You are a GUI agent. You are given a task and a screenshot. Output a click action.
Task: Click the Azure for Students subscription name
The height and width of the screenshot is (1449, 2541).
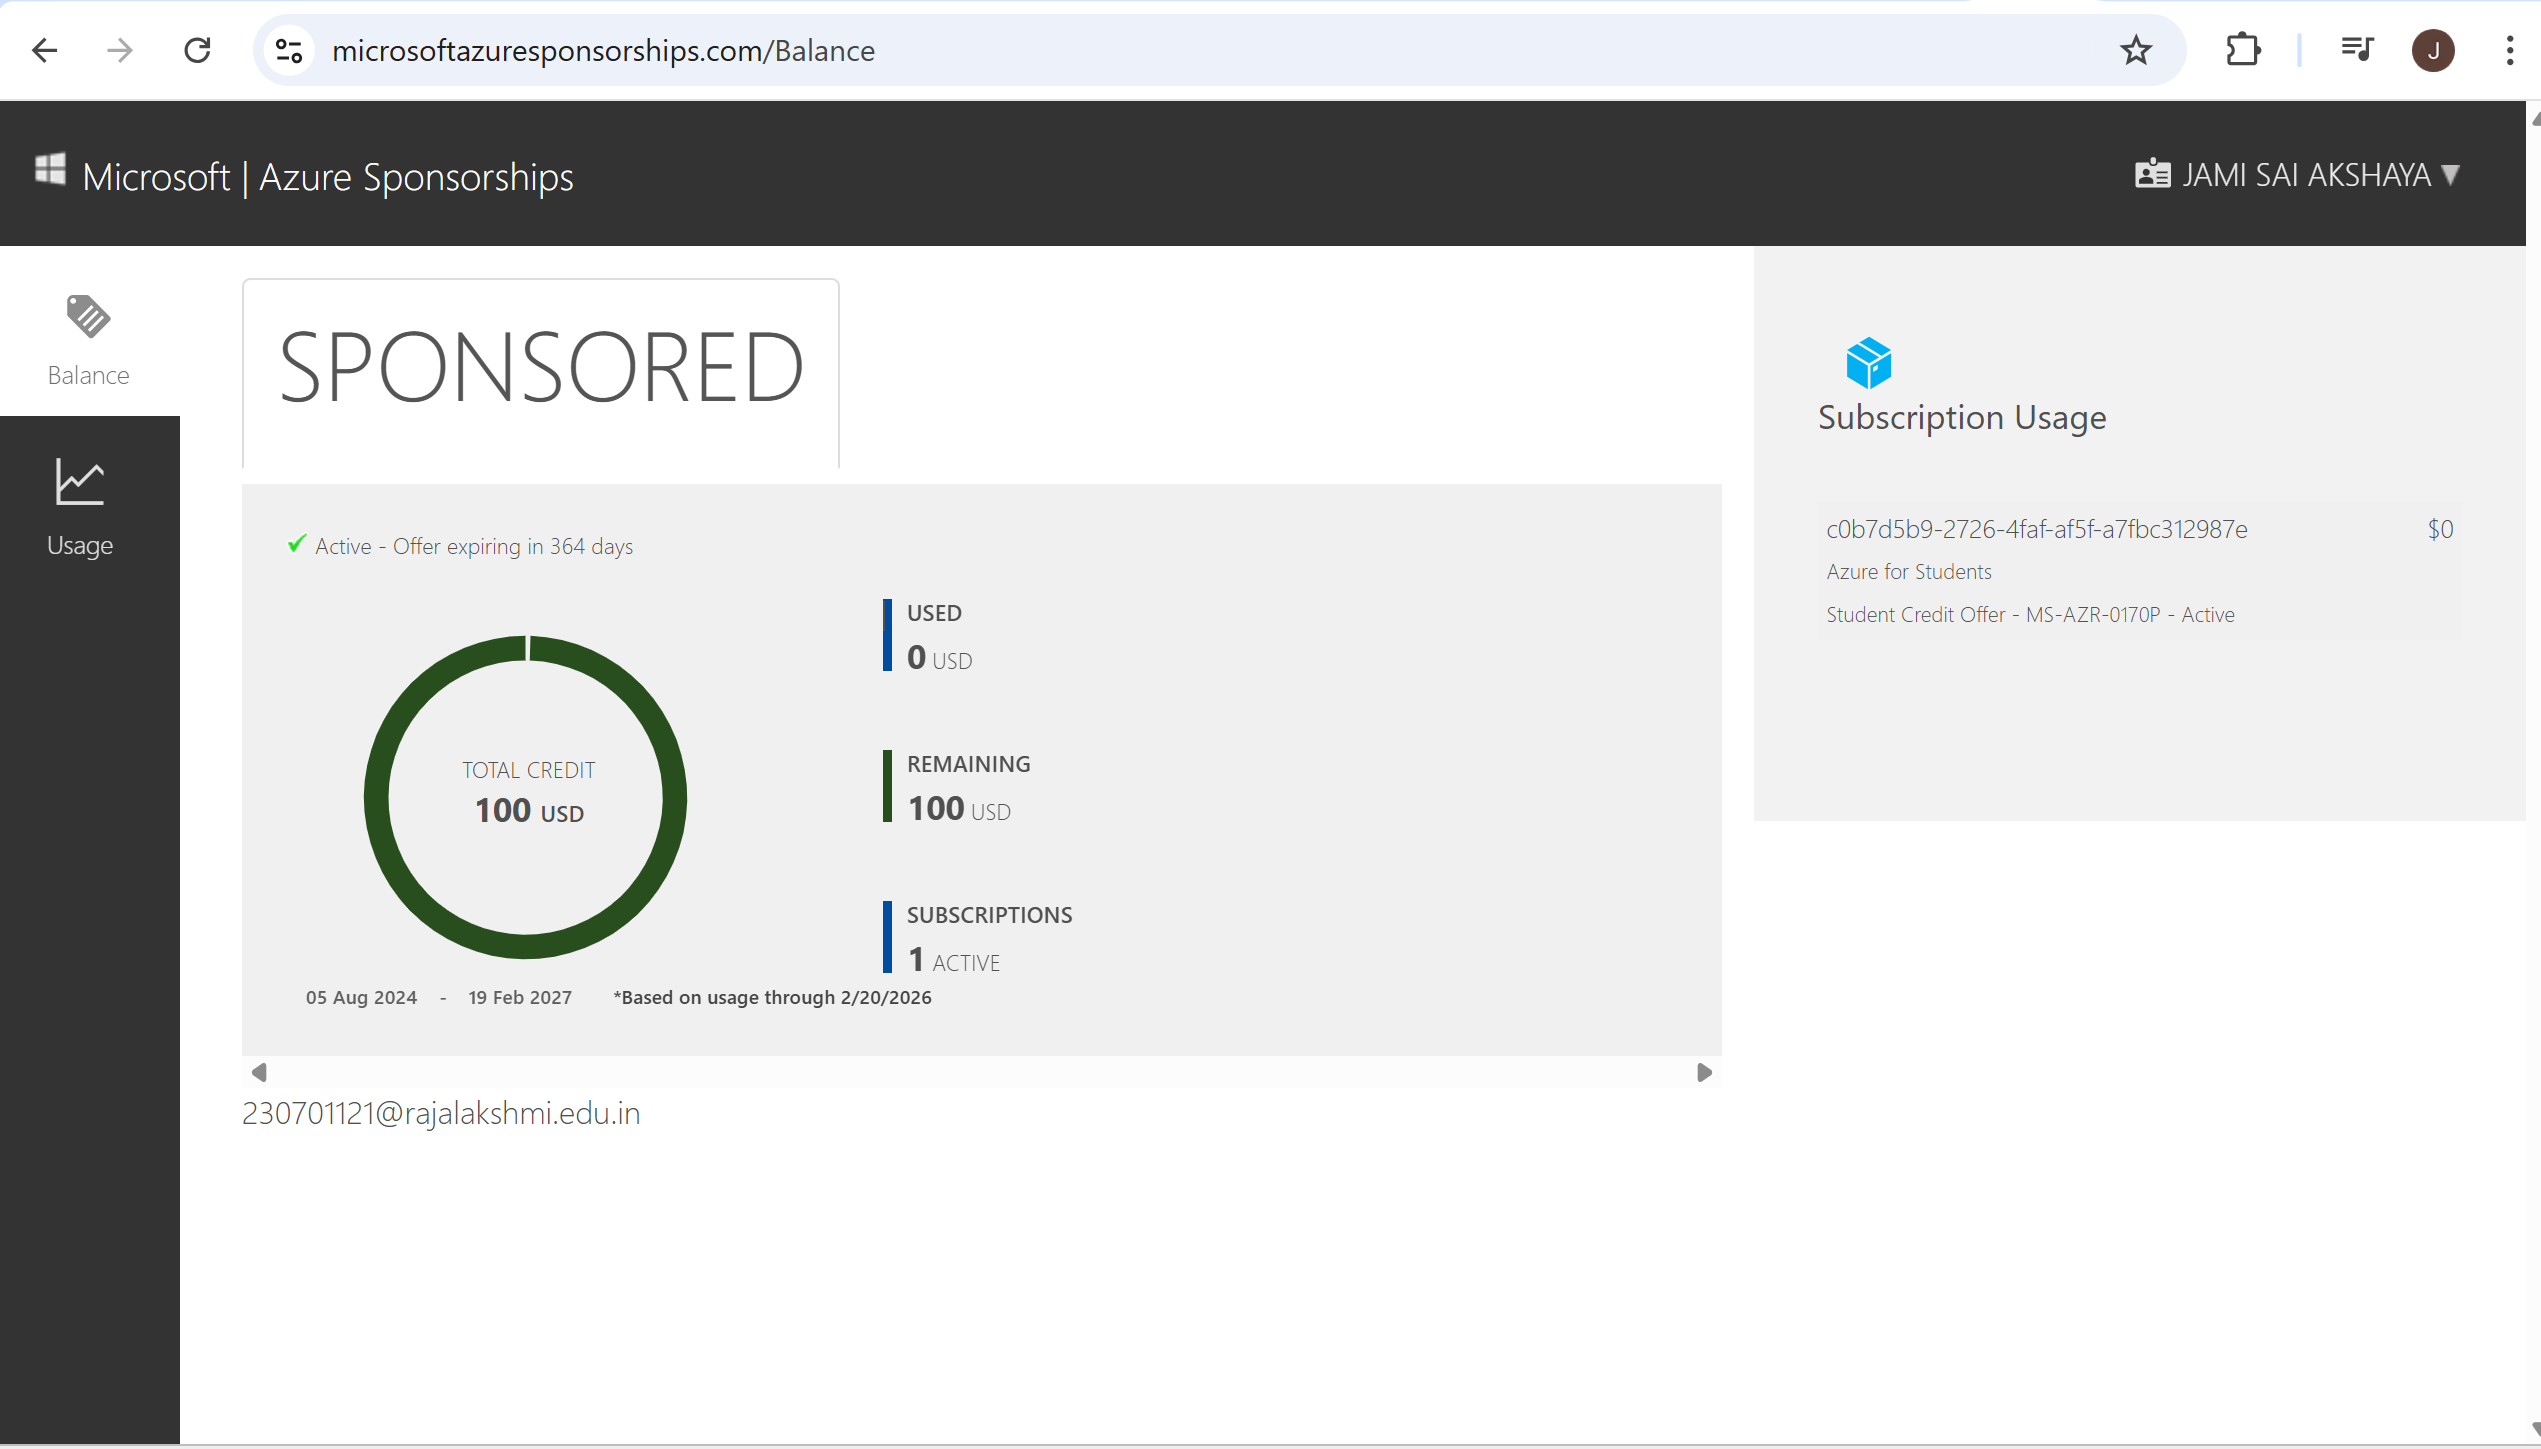click(1909, 572)
